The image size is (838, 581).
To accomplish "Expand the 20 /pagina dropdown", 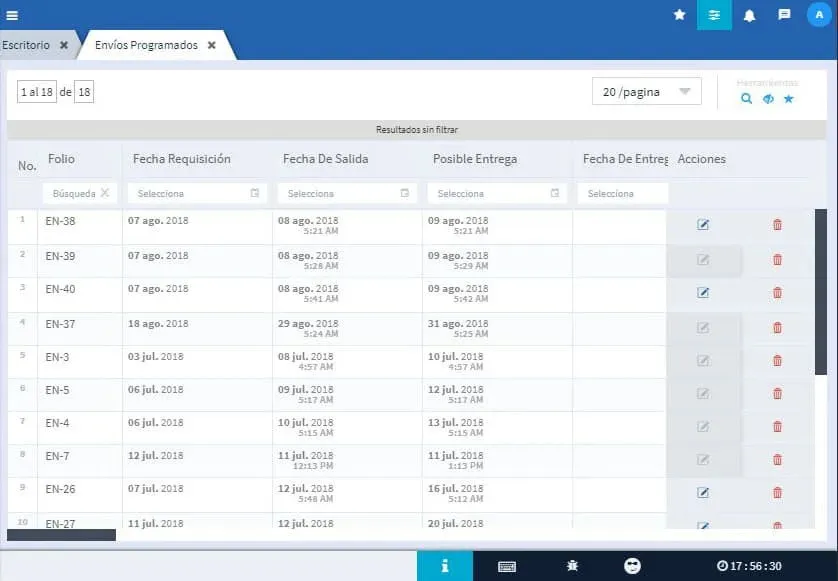I will (x=646, y=92).
